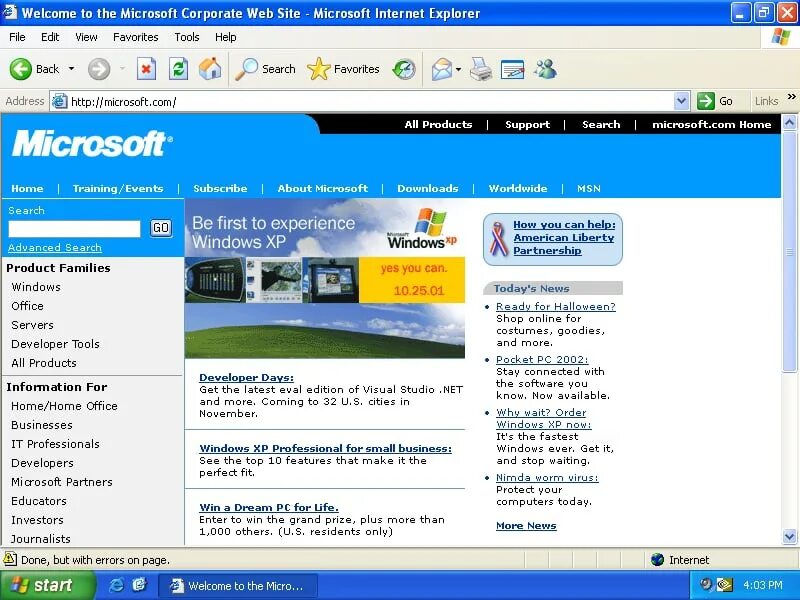Click the Stop loading icon
The image size is (800, 600).
[146, 69]
